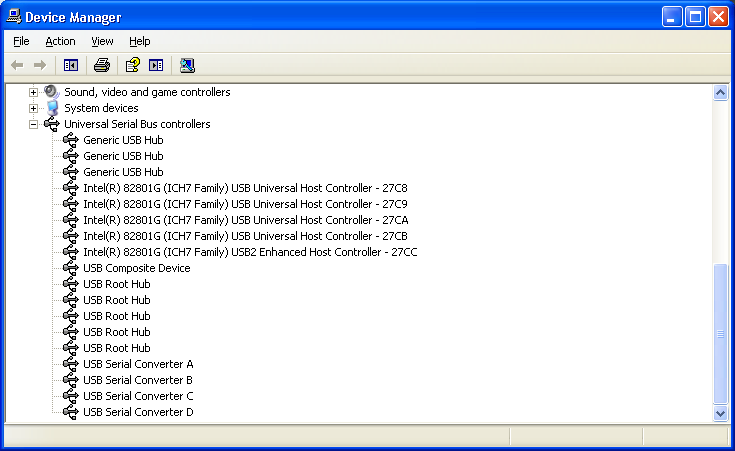The width and height of the screenshot is (735, 451).
Task: Select Host Controller - 27CB entry
Action: [x=245, y=236]
